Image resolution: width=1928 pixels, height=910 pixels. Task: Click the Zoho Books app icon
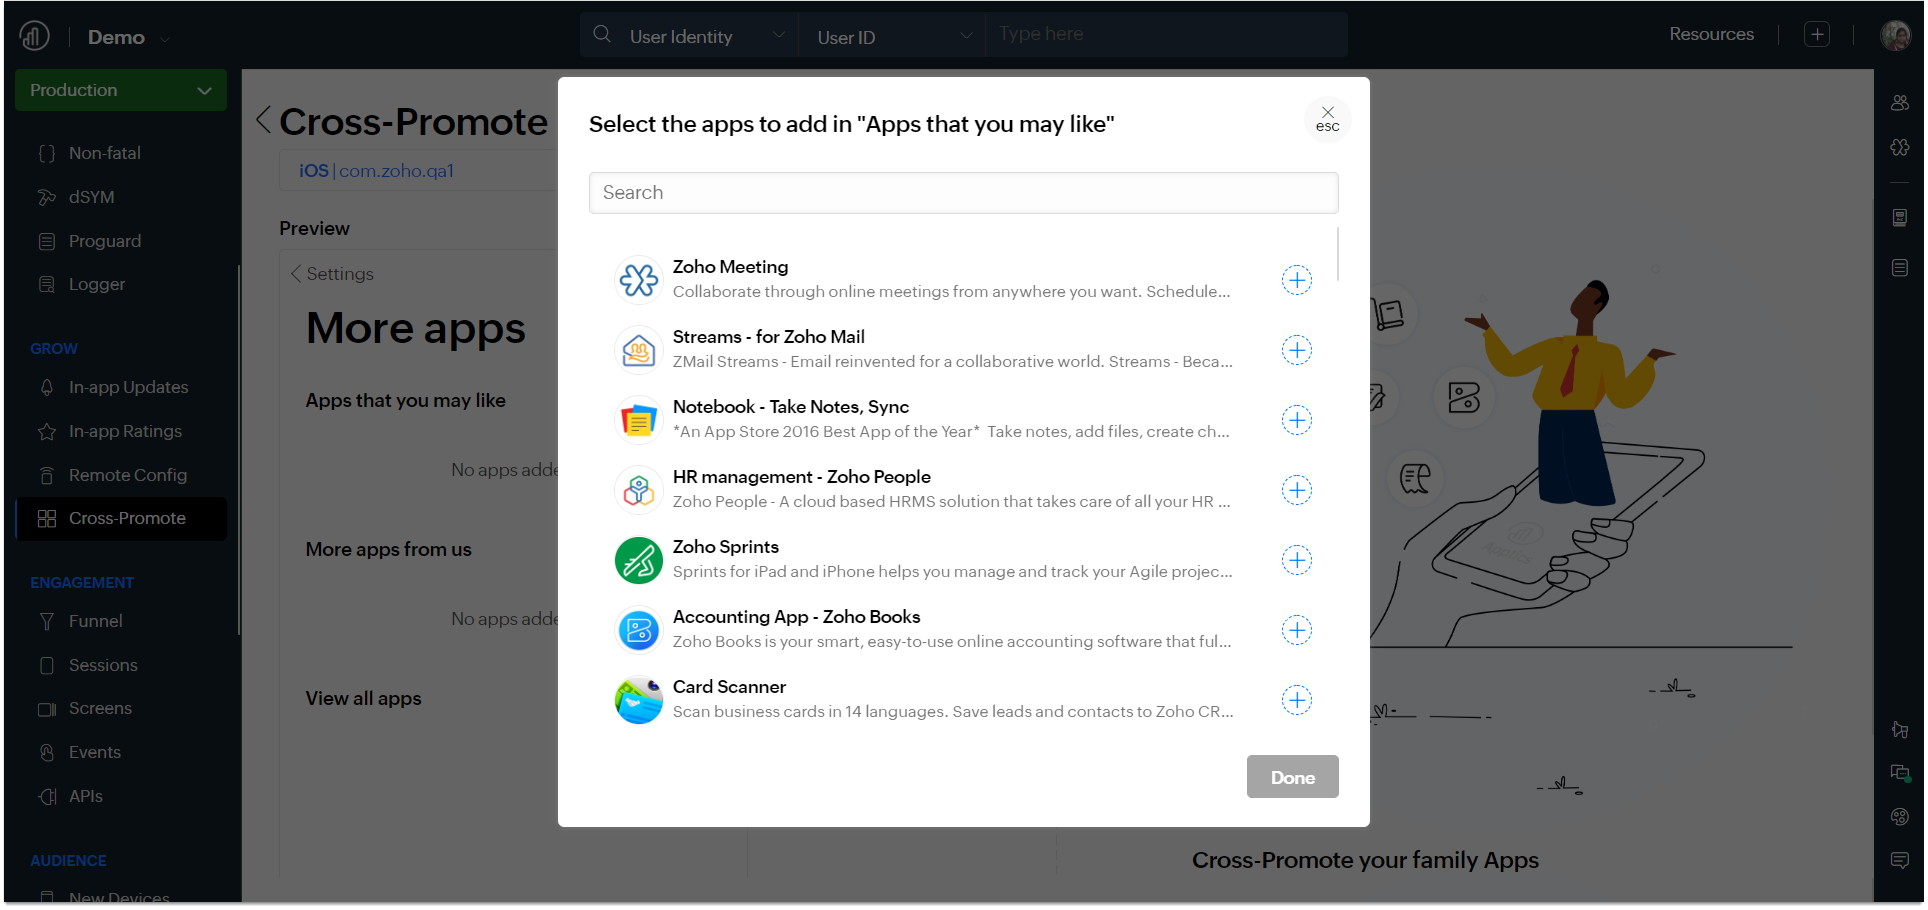tap(638, 630)
